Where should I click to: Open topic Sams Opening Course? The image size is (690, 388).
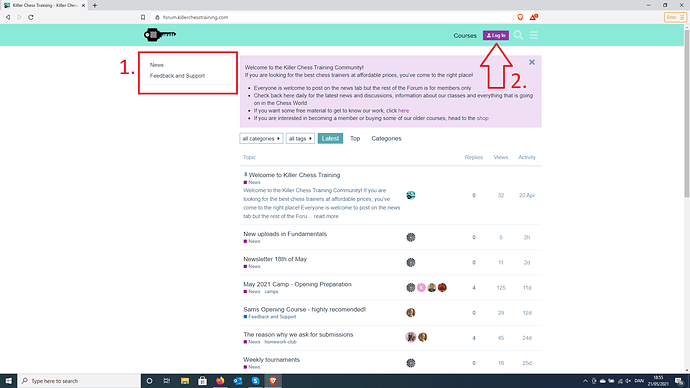click(x=305, y=309)
